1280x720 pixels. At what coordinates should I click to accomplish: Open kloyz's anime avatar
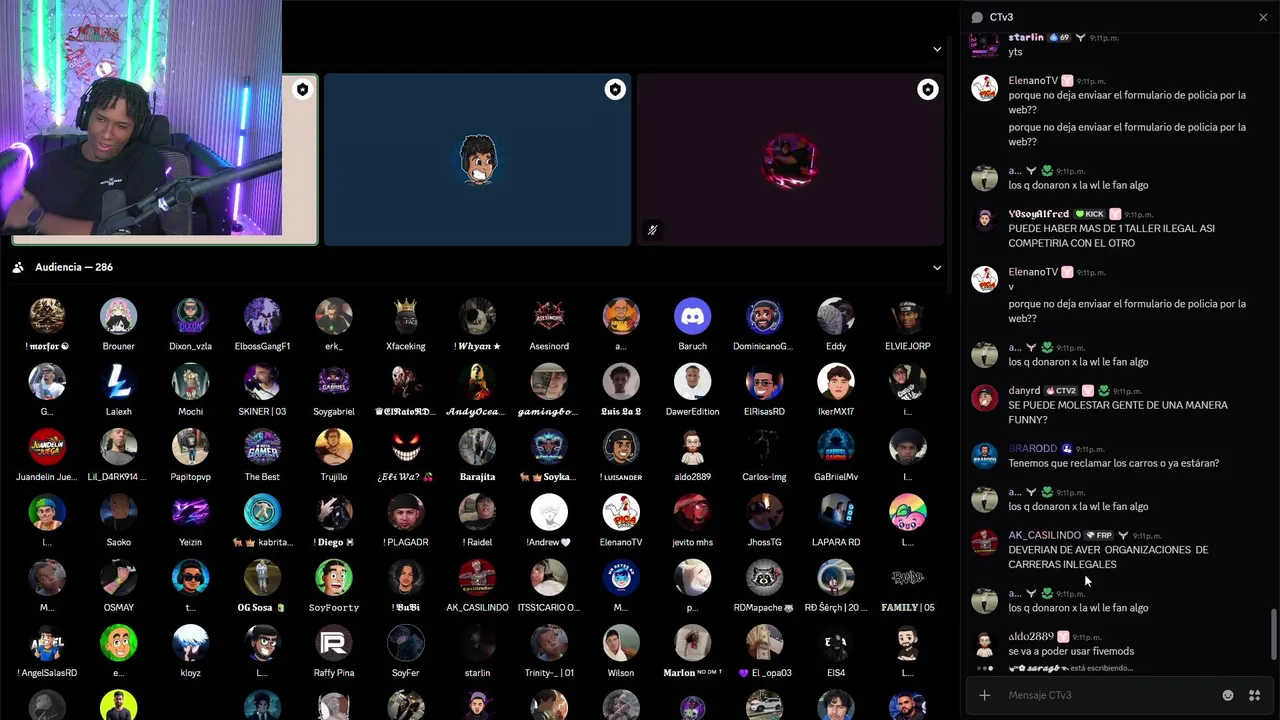pyautogui.click(x=190, y=643)
